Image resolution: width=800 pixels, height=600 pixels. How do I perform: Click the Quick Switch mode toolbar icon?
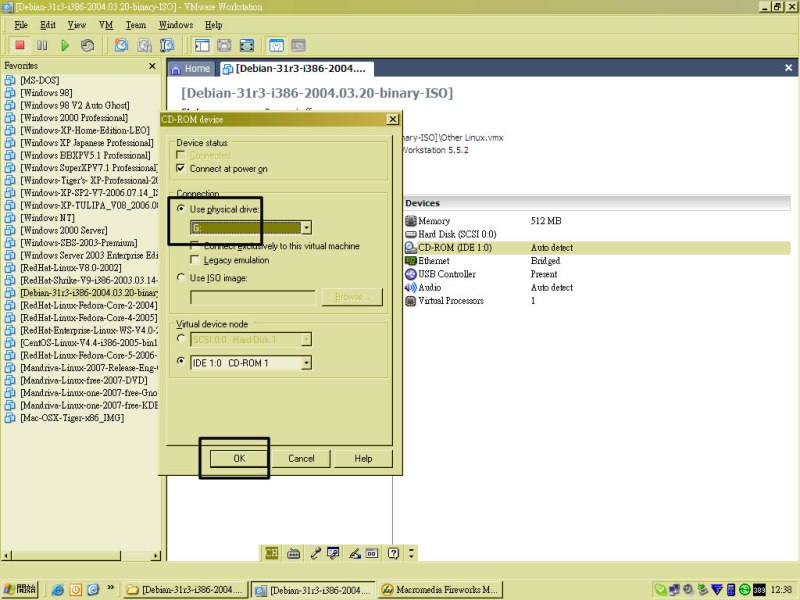click(224, 45)
